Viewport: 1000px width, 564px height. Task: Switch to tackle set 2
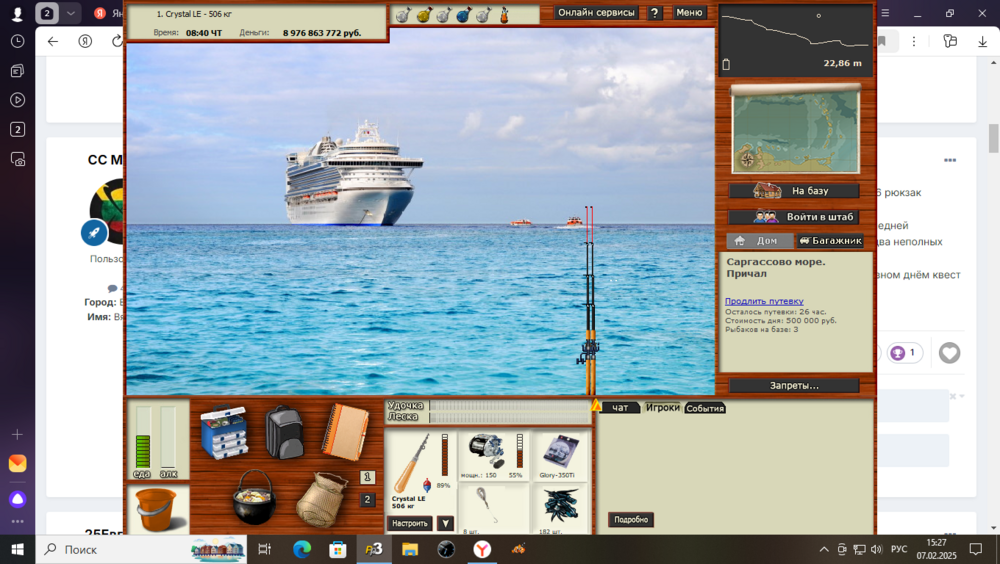[367, 500]
